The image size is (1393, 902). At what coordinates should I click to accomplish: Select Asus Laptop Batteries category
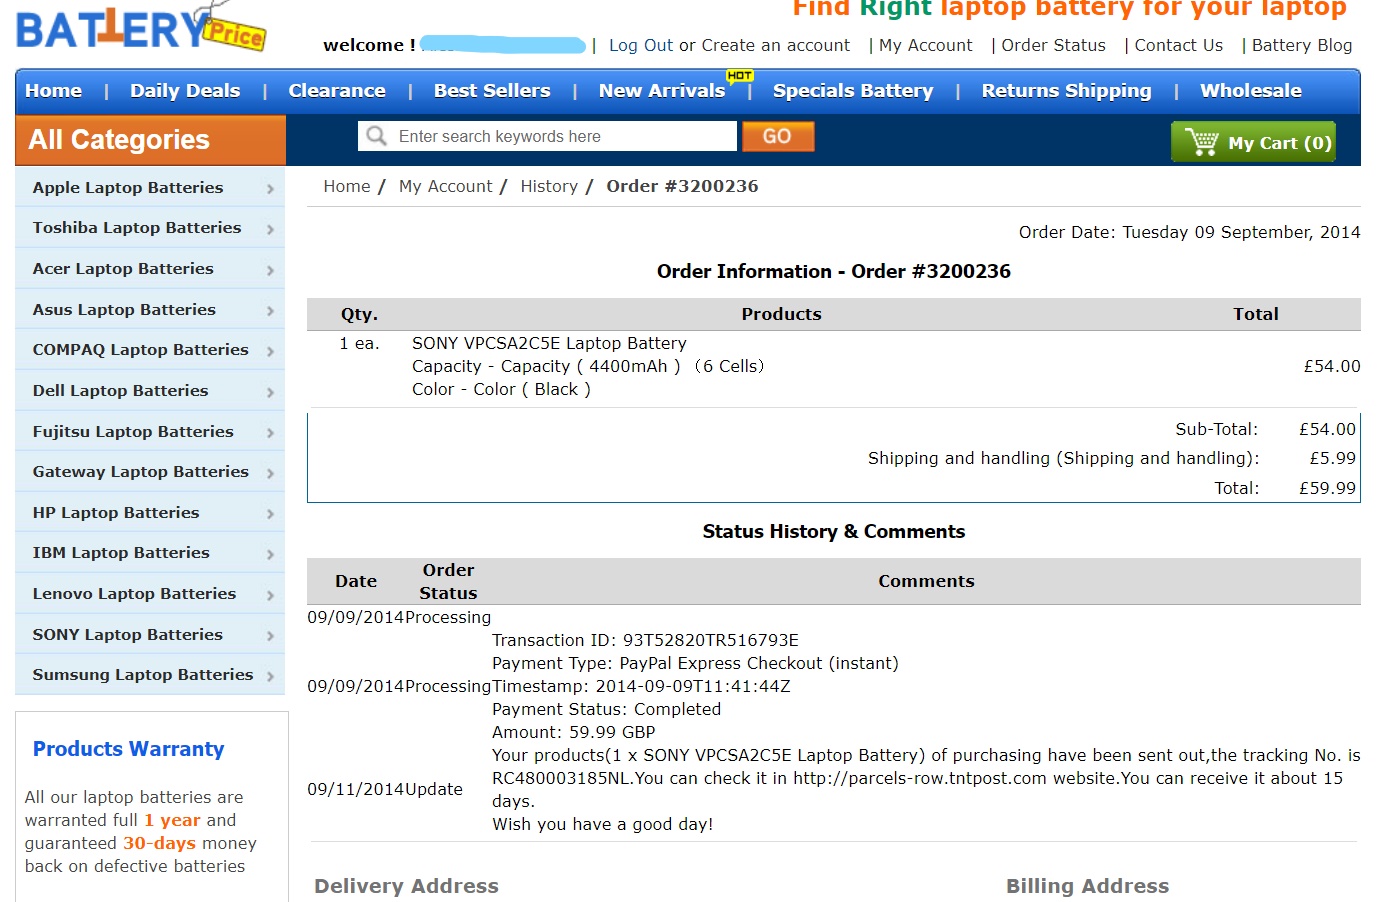pyautogui.click(x=124, y=310)
